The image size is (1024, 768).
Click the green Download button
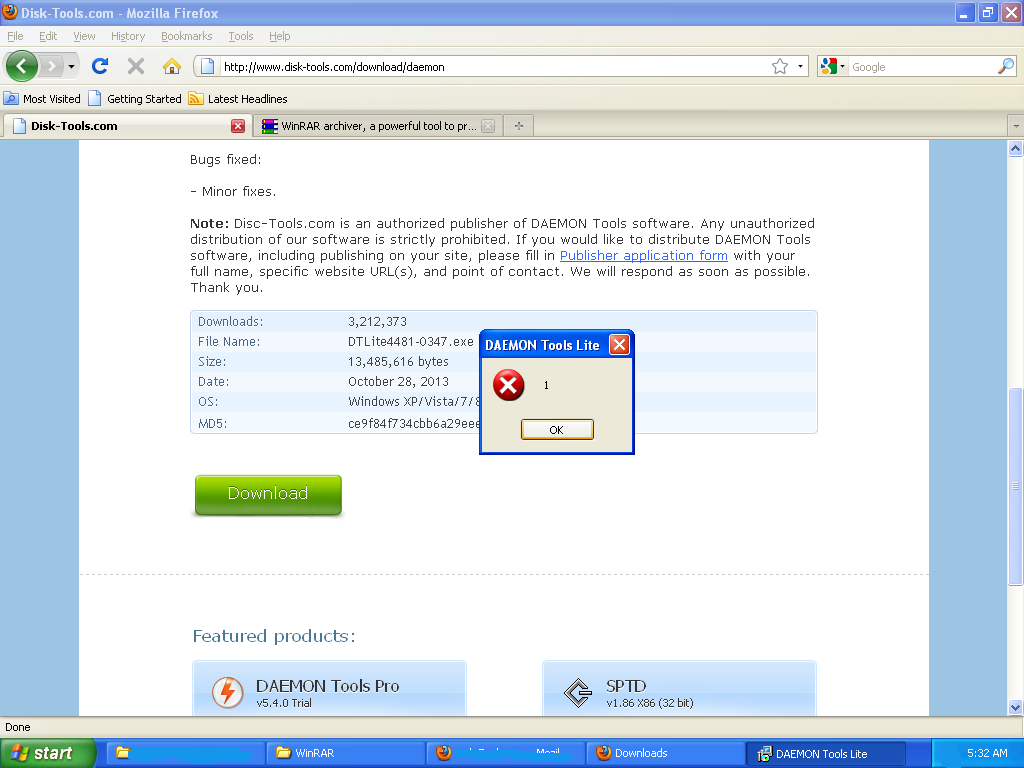tap(268, 494)
